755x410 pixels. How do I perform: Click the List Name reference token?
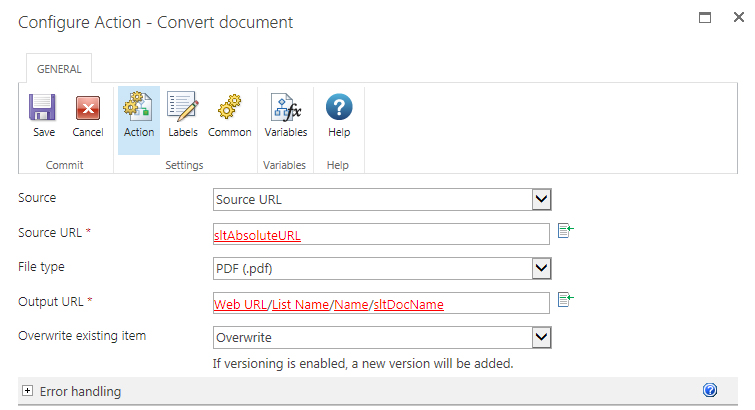(301, 304)
